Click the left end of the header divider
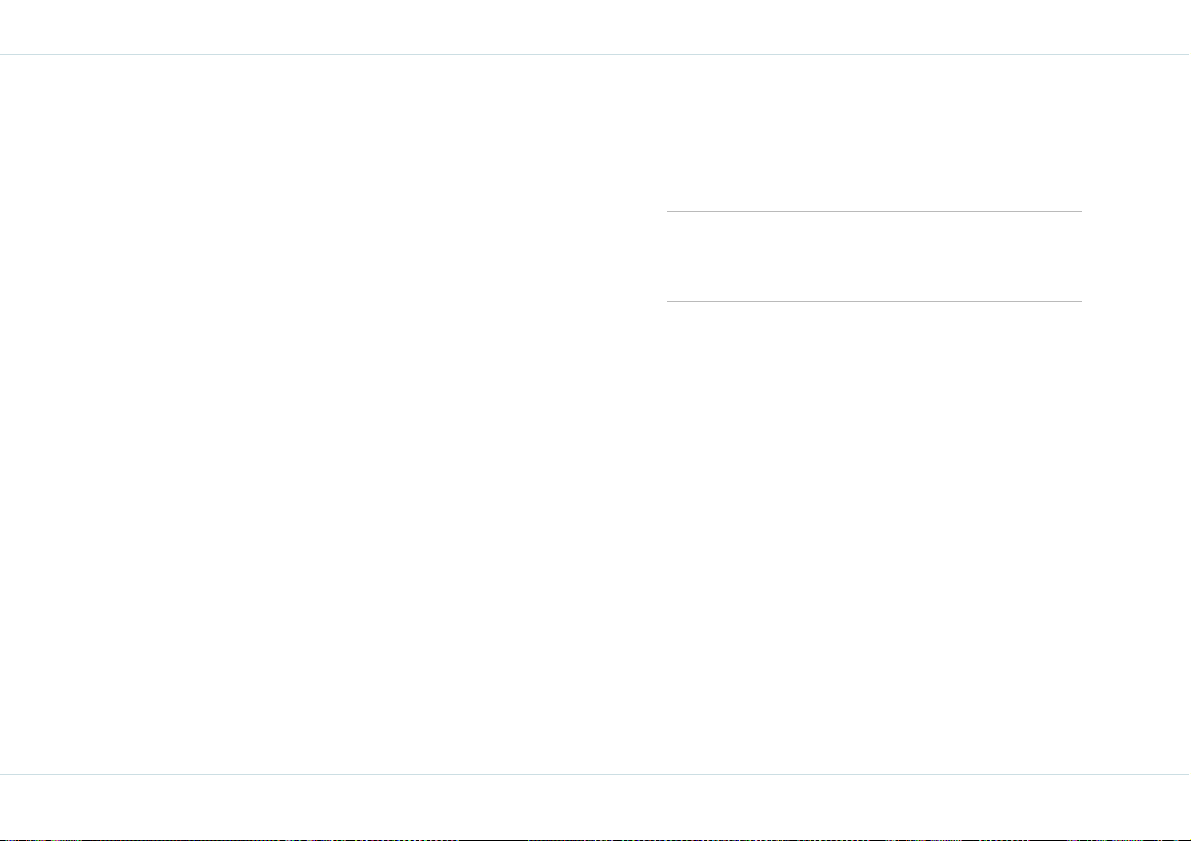The image size is (1191, 841). click(x=4, y=55)
